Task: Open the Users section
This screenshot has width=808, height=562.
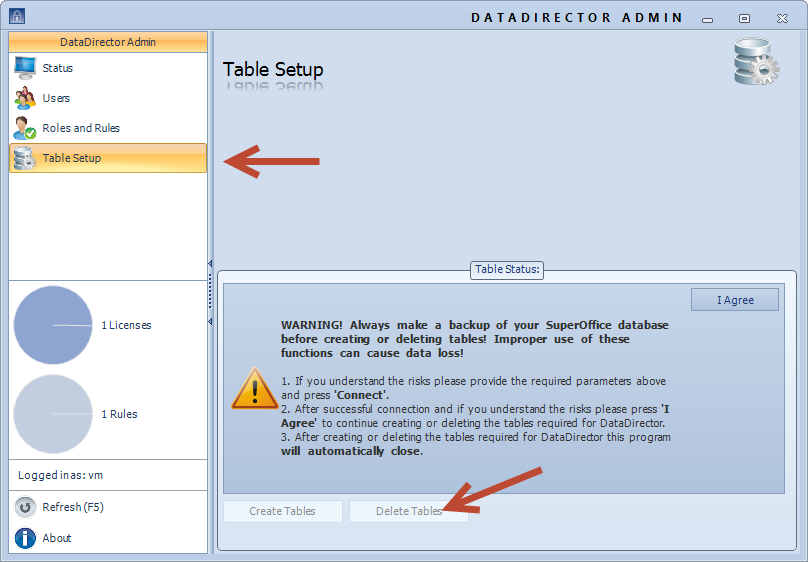Action: pos(108,98)
